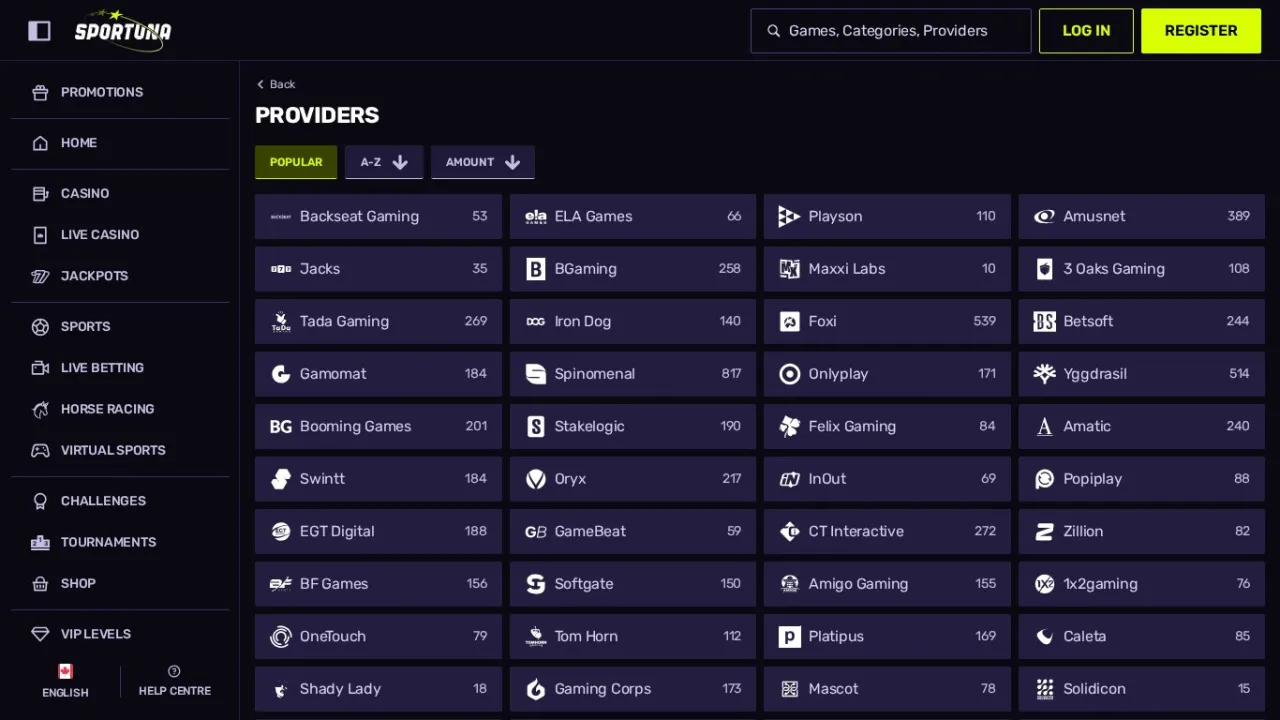Click the Challenges medal icon
The height and width of the screenshot is (720, 1280).
(x=40, y=501)
